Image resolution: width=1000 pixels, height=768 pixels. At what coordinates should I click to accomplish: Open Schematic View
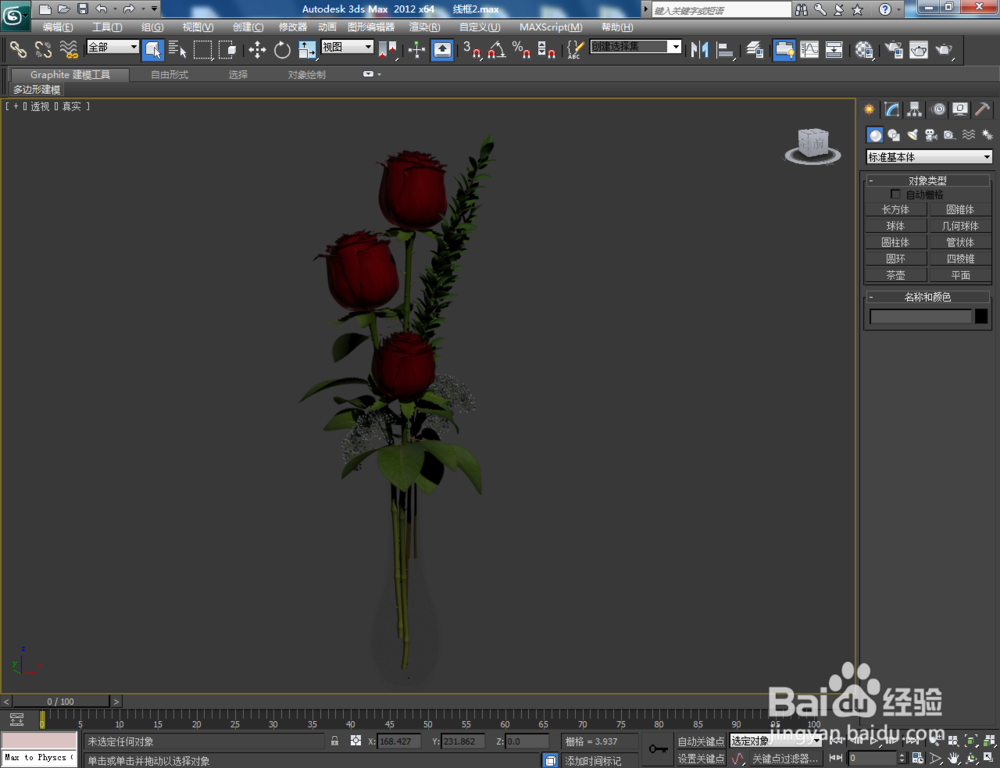pos(834,49)
